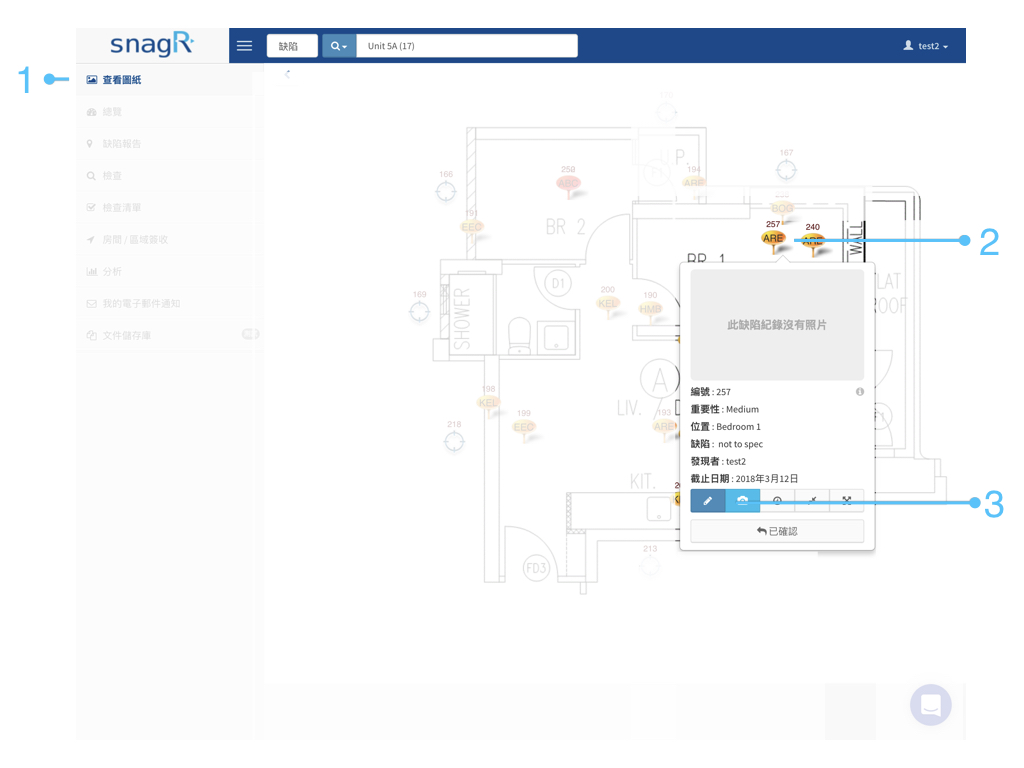Click the Unit 5A (17) search field
Viewport: 1024px width, 768px height.
467,46
